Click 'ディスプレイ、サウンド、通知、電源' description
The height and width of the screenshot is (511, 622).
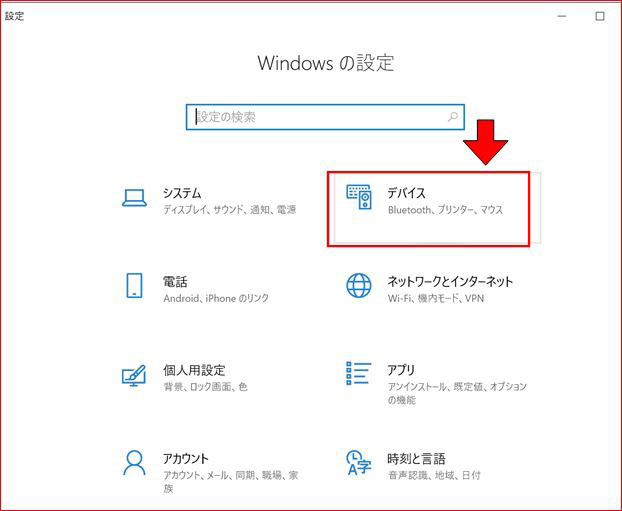point(230,209)
